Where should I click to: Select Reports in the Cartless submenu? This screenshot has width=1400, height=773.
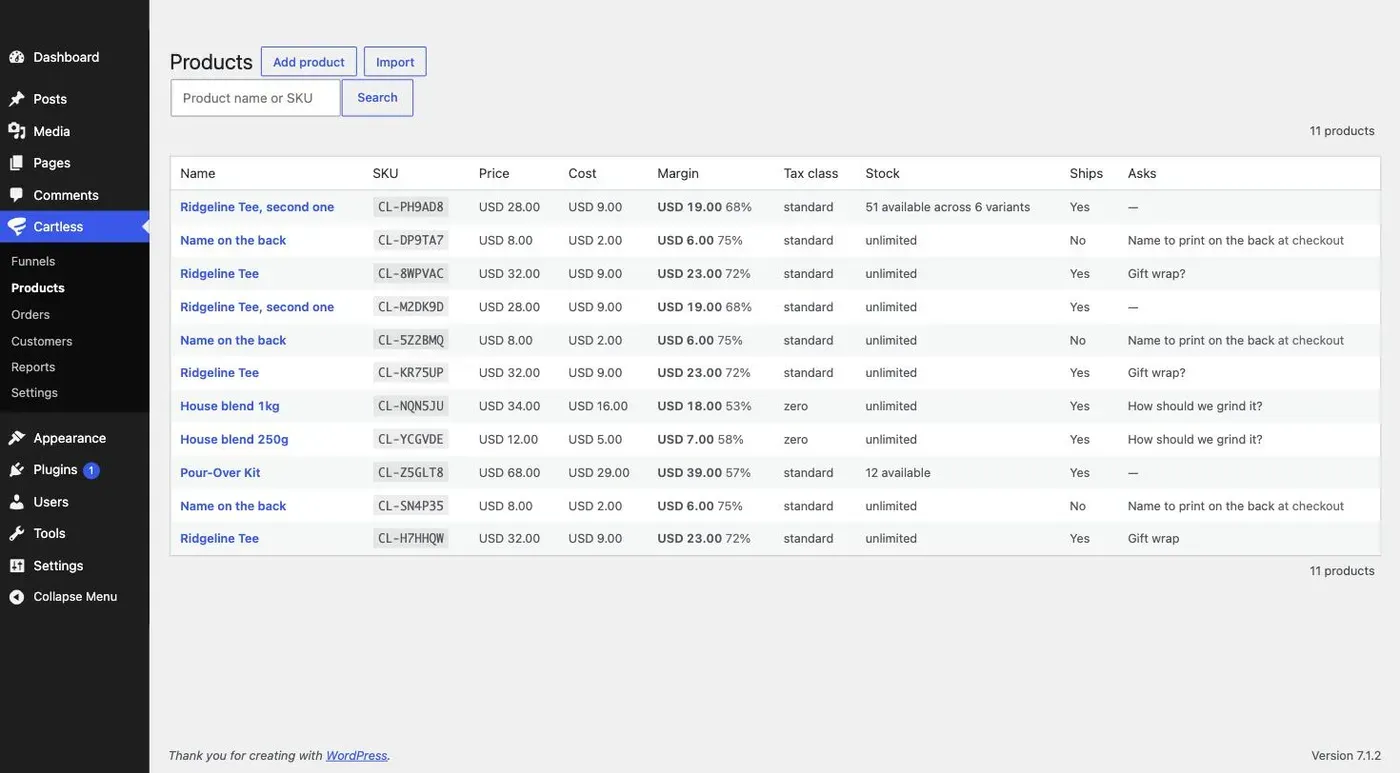33,367
